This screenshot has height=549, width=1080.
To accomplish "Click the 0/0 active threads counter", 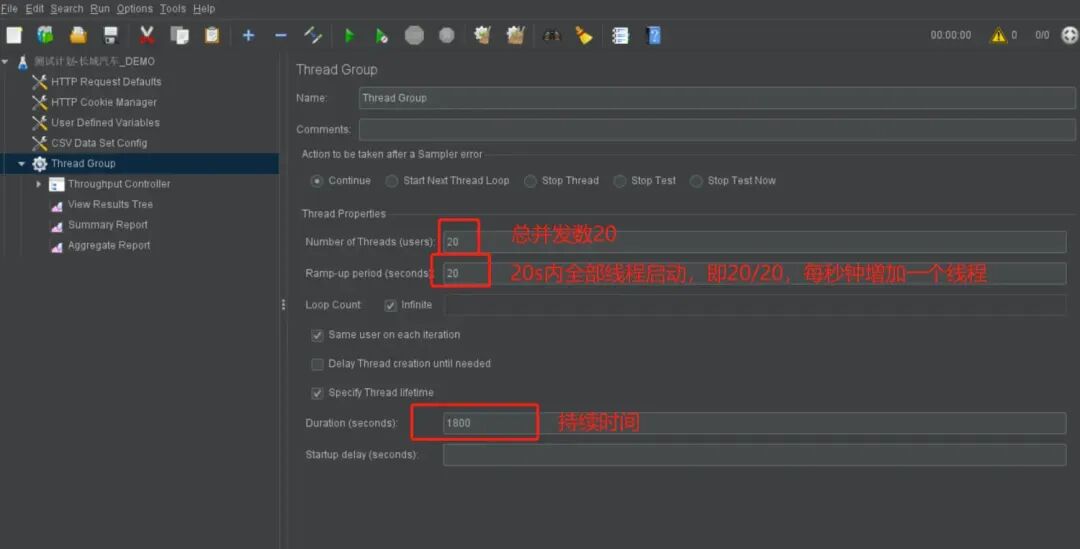I will (1042, 35).
